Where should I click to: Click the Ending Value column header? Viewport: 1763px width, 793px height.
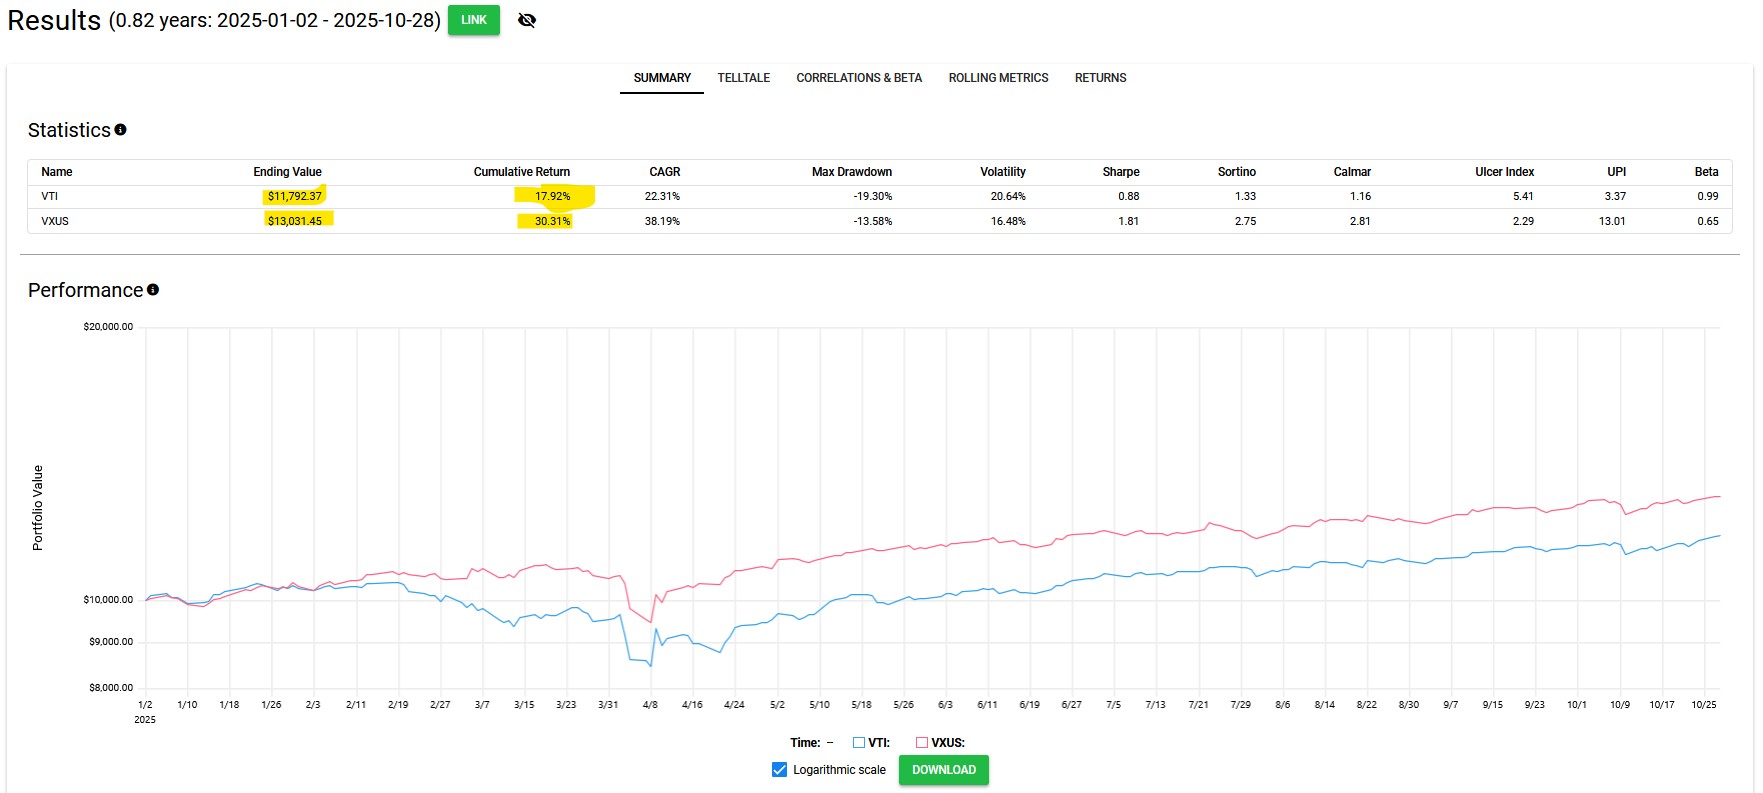pos(288,172)
